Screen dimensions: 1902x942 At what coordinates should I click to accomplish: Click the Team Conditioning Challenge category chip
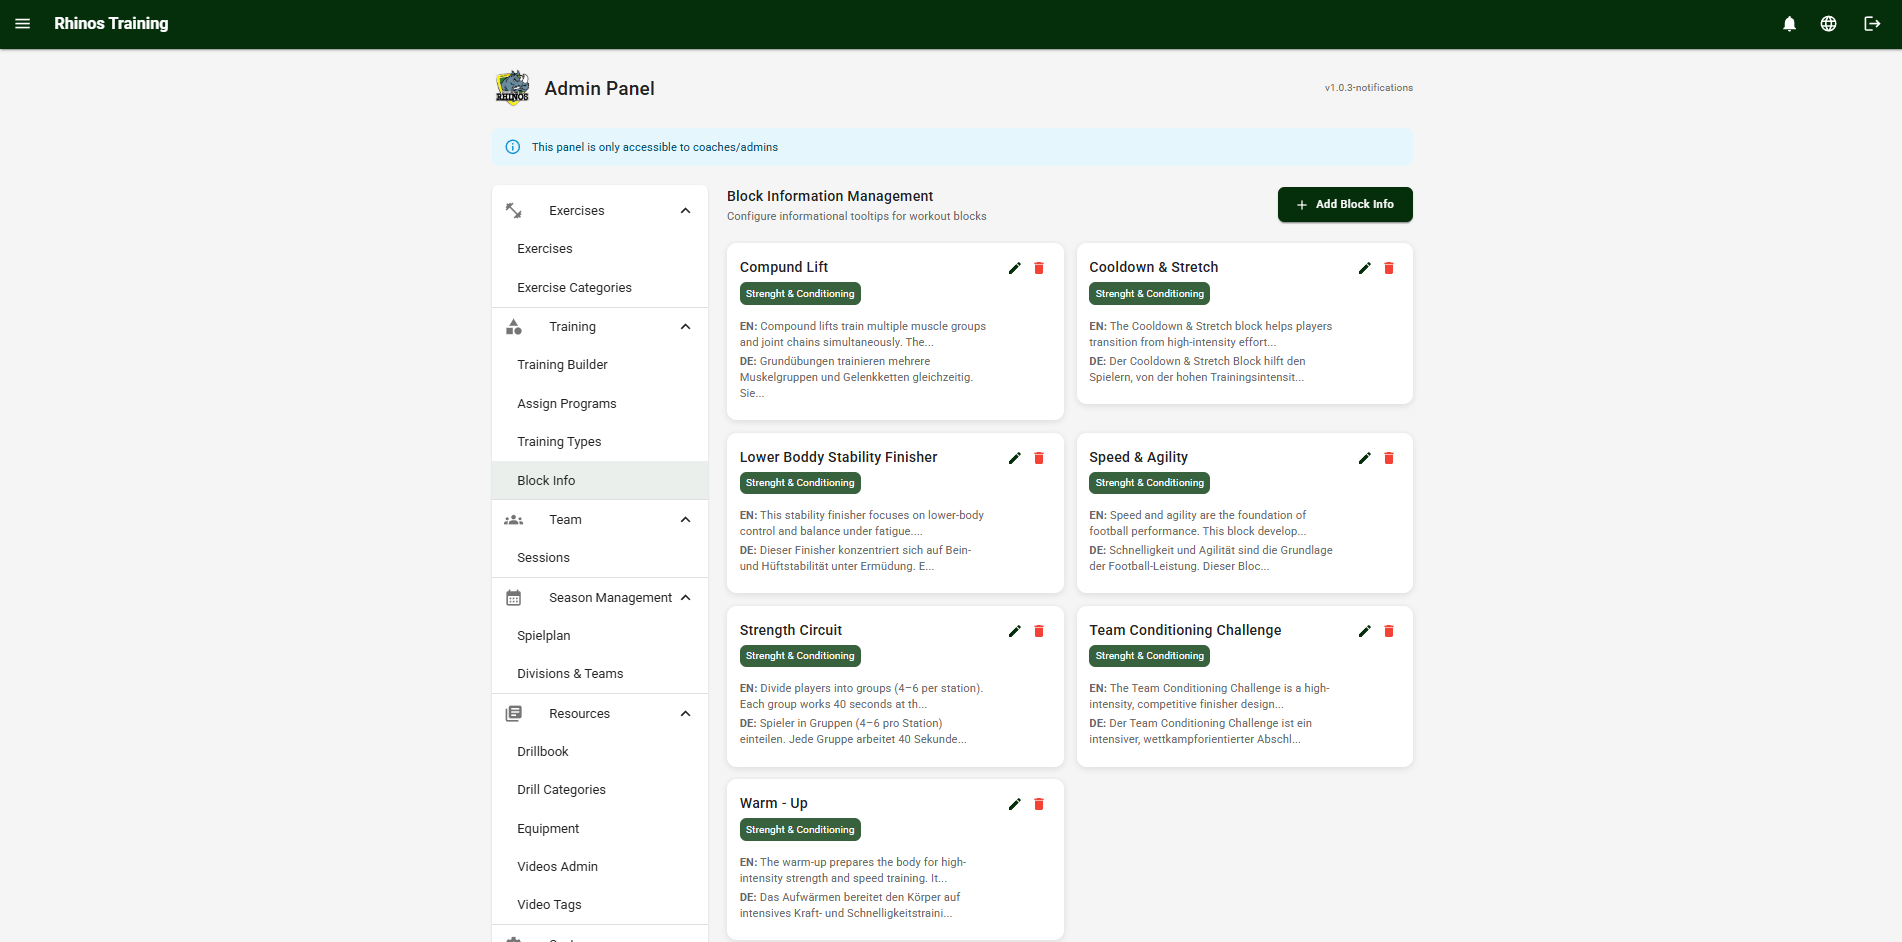1150,656
